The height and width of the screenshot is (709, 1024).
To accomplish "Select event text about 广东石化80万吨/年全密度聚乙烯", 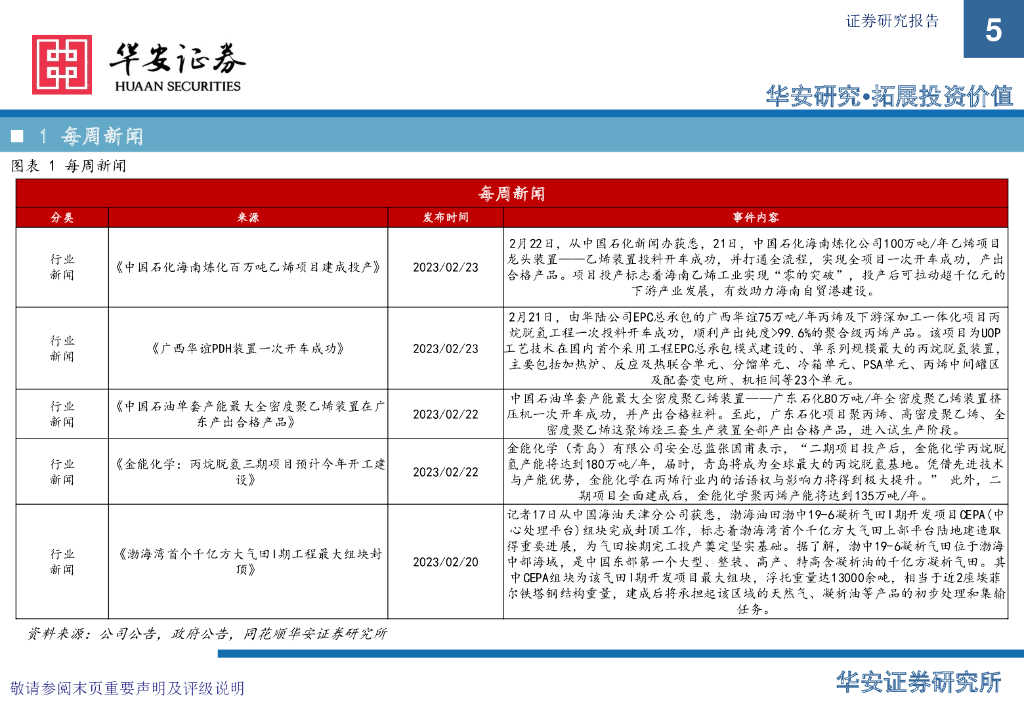I will pyautogui.click(x=756, y=414).
